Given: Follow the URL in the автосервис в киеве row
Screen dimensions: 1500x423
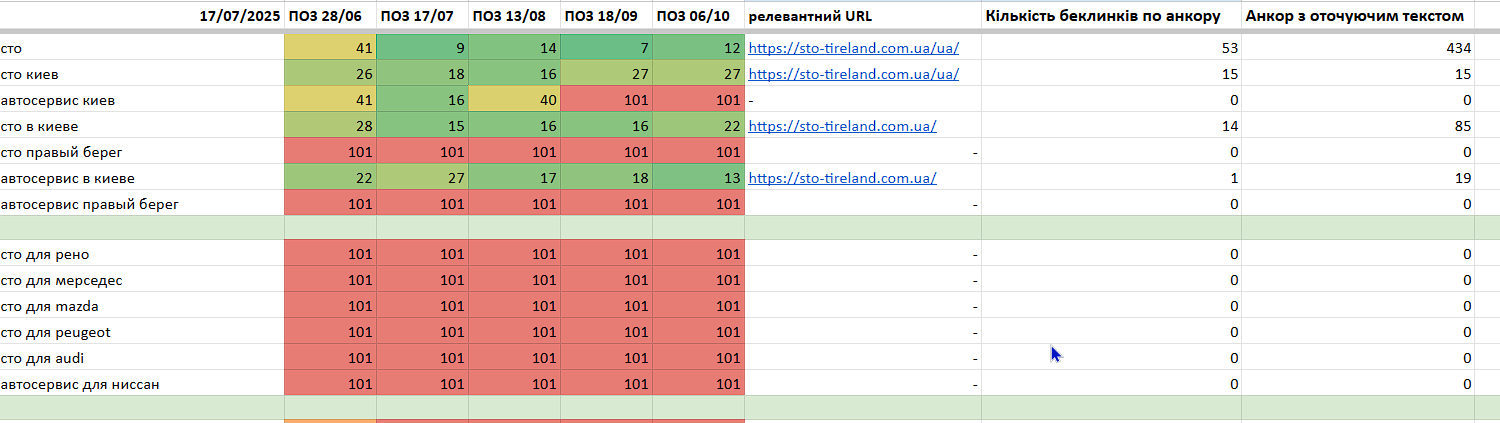Looking at the screenshot, I should click(842, 178).
